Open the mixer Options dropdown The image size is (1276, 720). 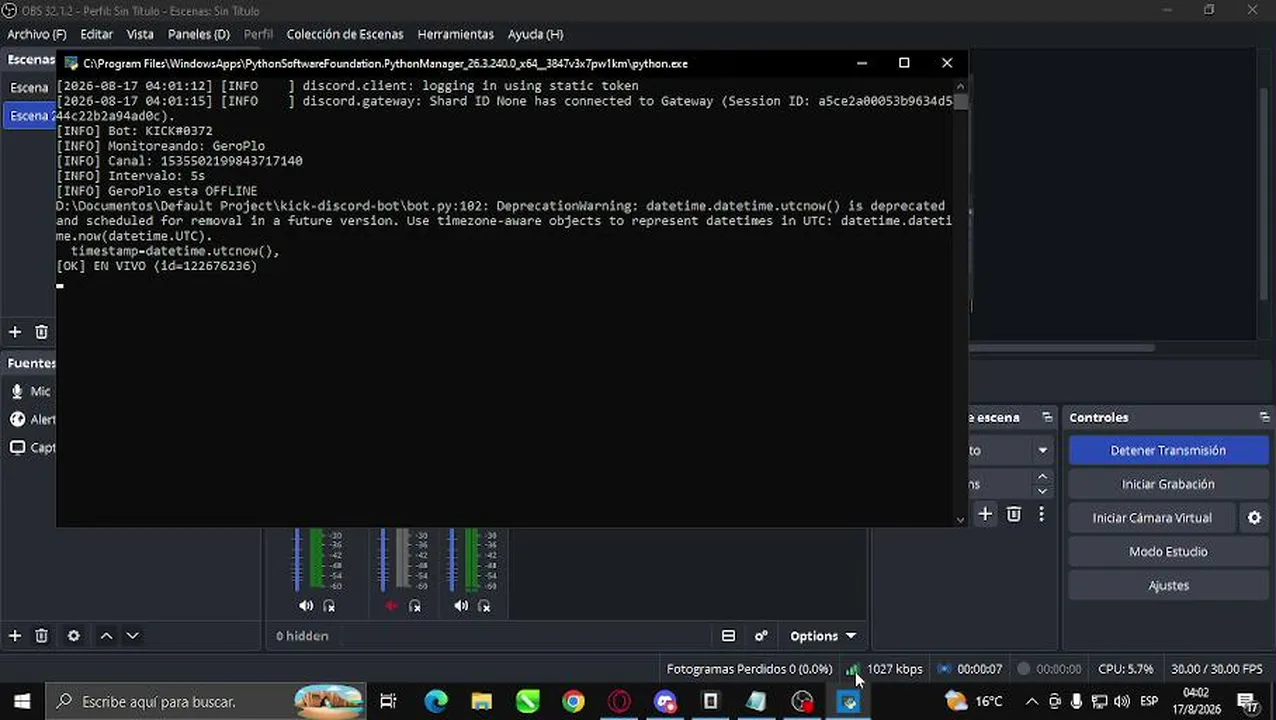(823, 635)
